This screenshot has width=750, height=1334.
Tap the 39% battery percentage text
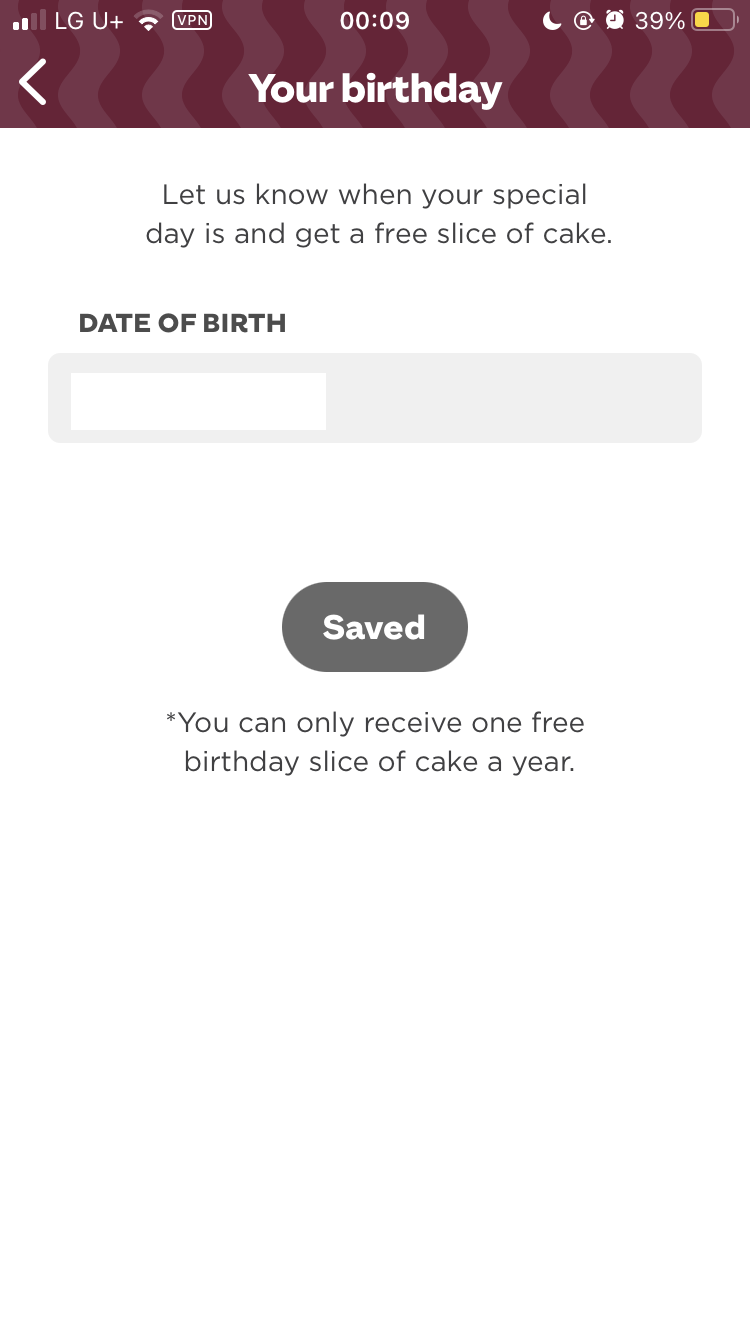660,21
